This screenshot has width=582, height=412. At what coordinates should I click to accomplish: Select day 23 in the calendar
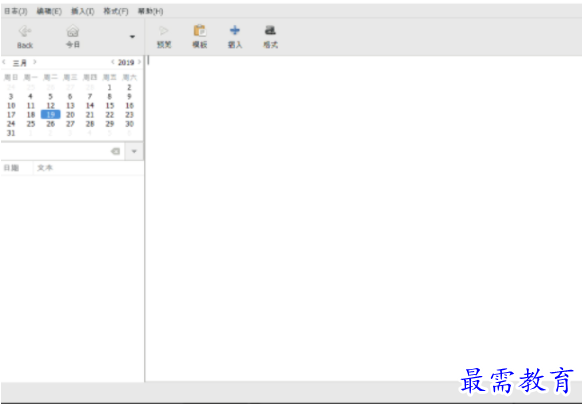[129, 115]
